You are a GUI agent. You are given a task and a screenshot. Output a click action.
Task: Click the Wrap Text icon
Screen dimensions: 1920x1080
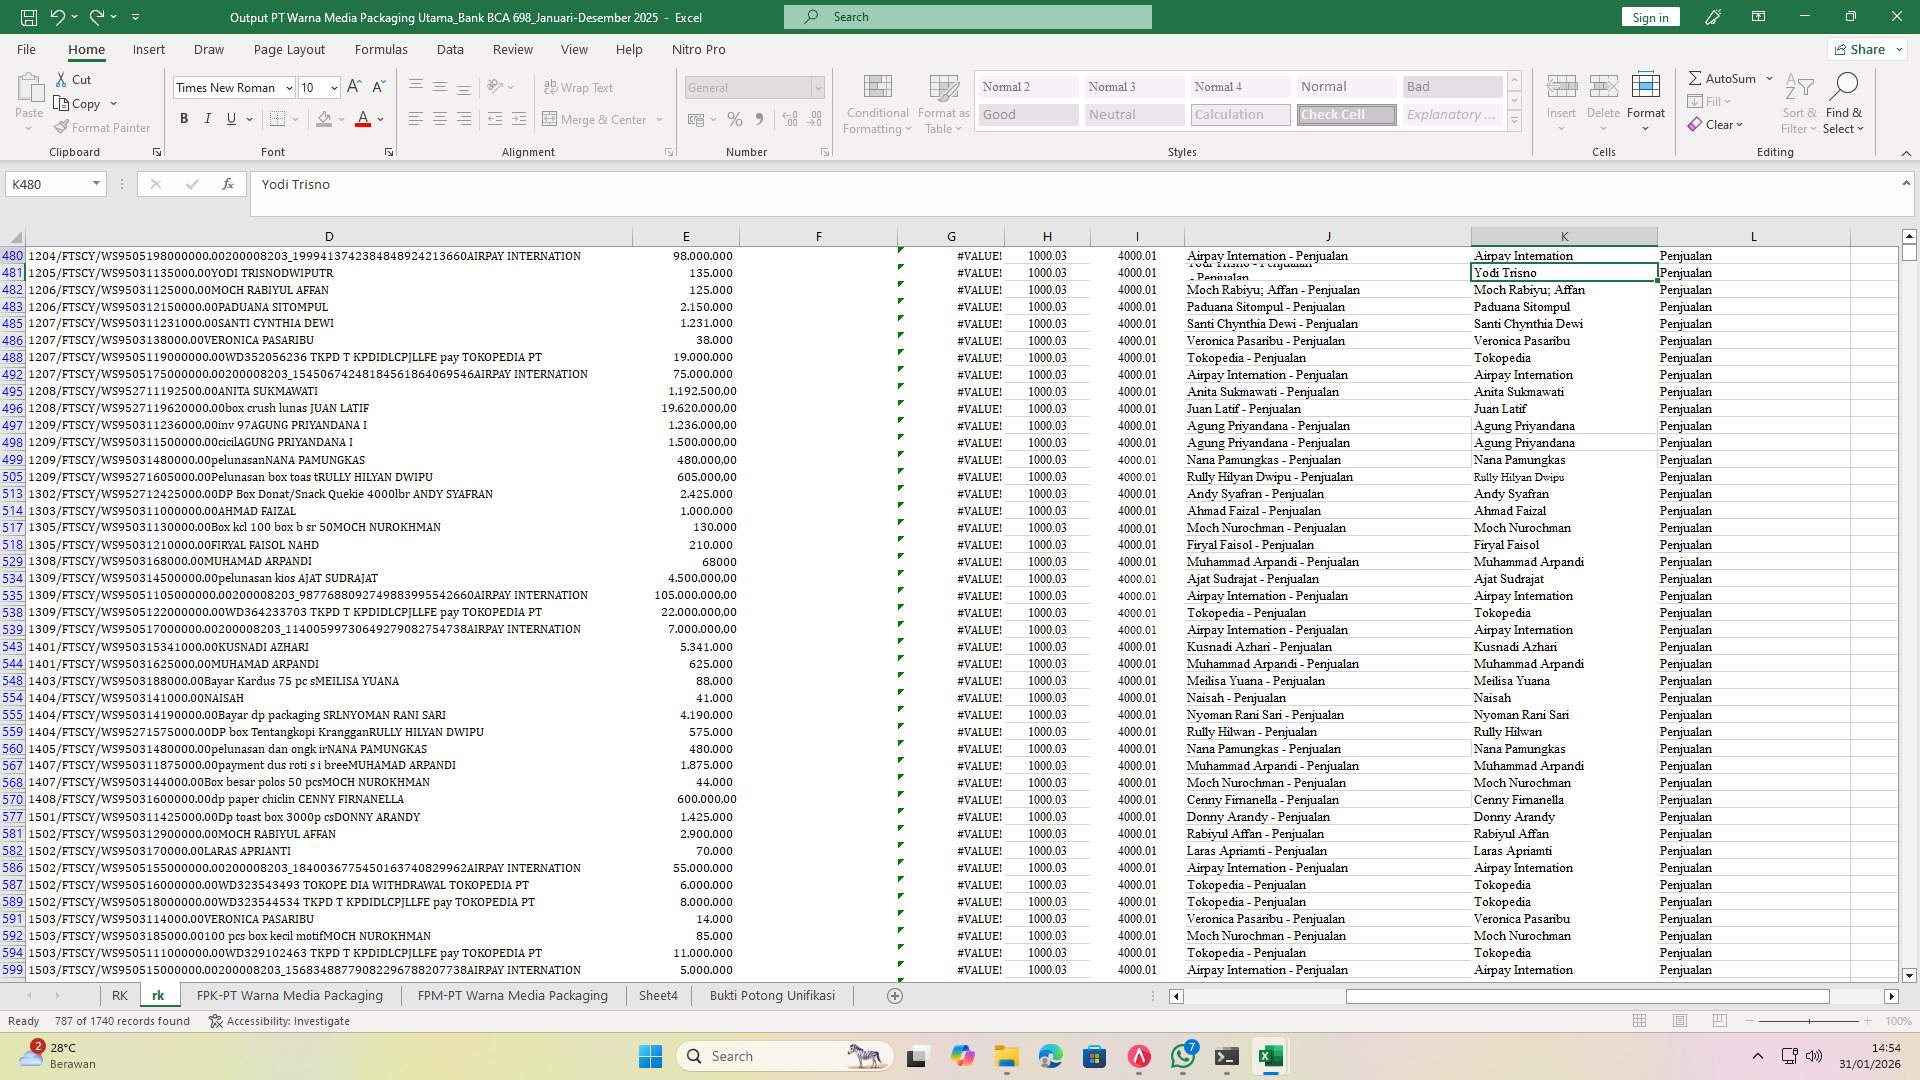point(580,87)
